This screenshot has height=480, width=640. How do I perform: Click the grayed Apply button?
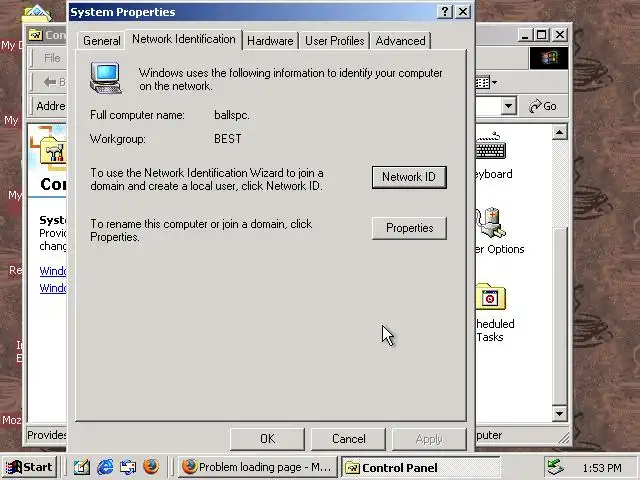[429, 439]
